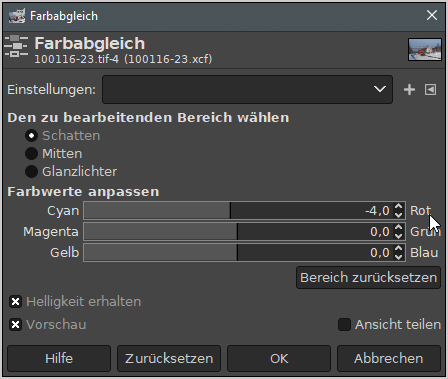The height and width of the screenshot is (379, 448).
Task: Decrease Gelb-Blau value with down arrow
Action: pyautogui.click(x=399, y=256)
